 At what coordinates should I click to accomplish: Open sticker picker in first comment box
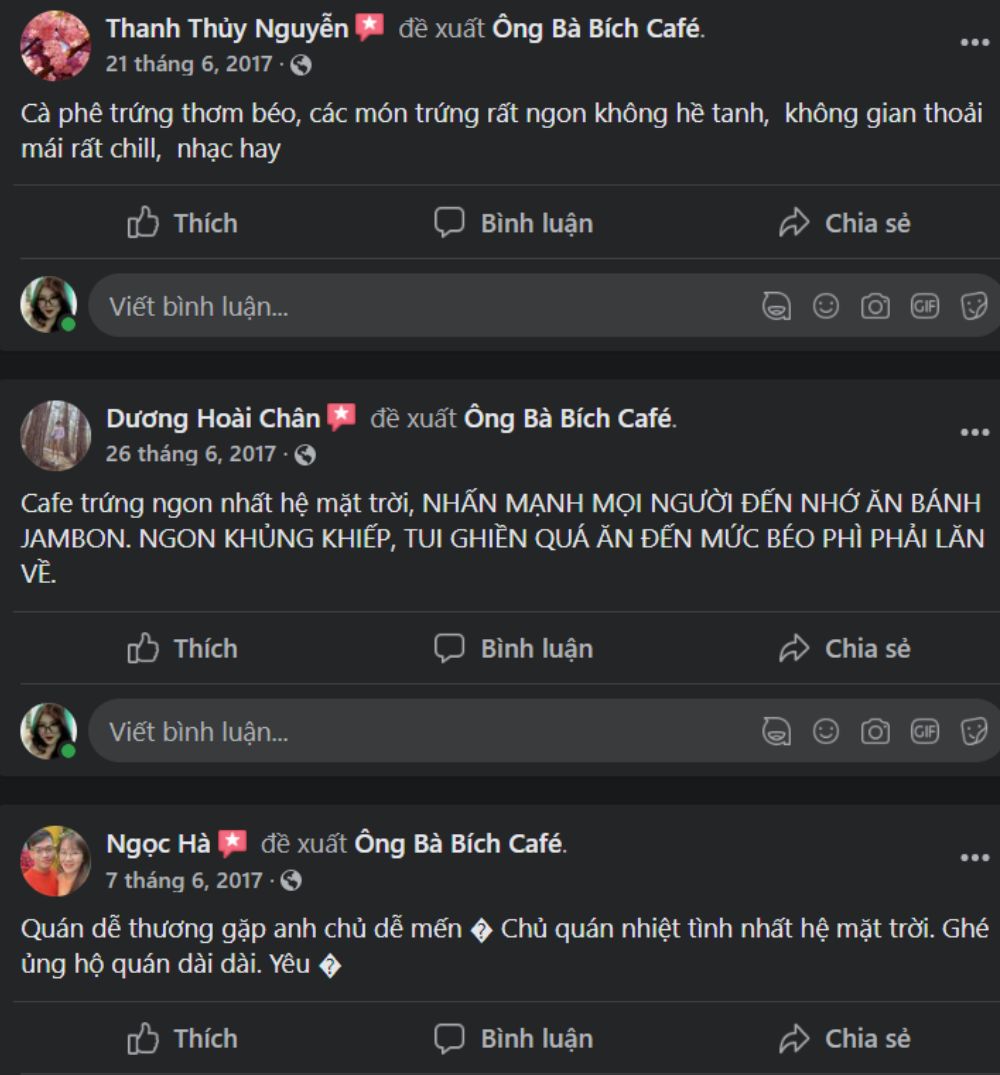(x=974, y=306)
